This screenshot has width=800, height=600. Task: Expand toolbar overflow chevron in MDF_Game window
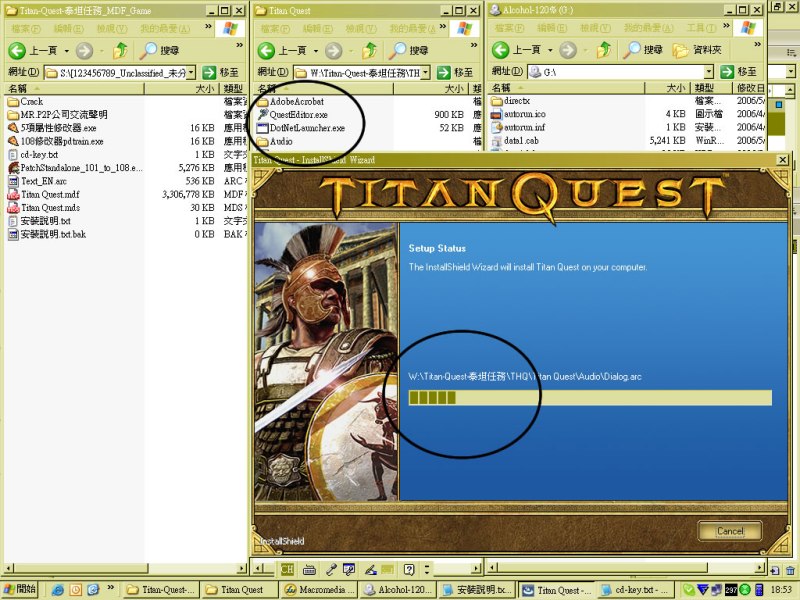click(x=239, y=45)
